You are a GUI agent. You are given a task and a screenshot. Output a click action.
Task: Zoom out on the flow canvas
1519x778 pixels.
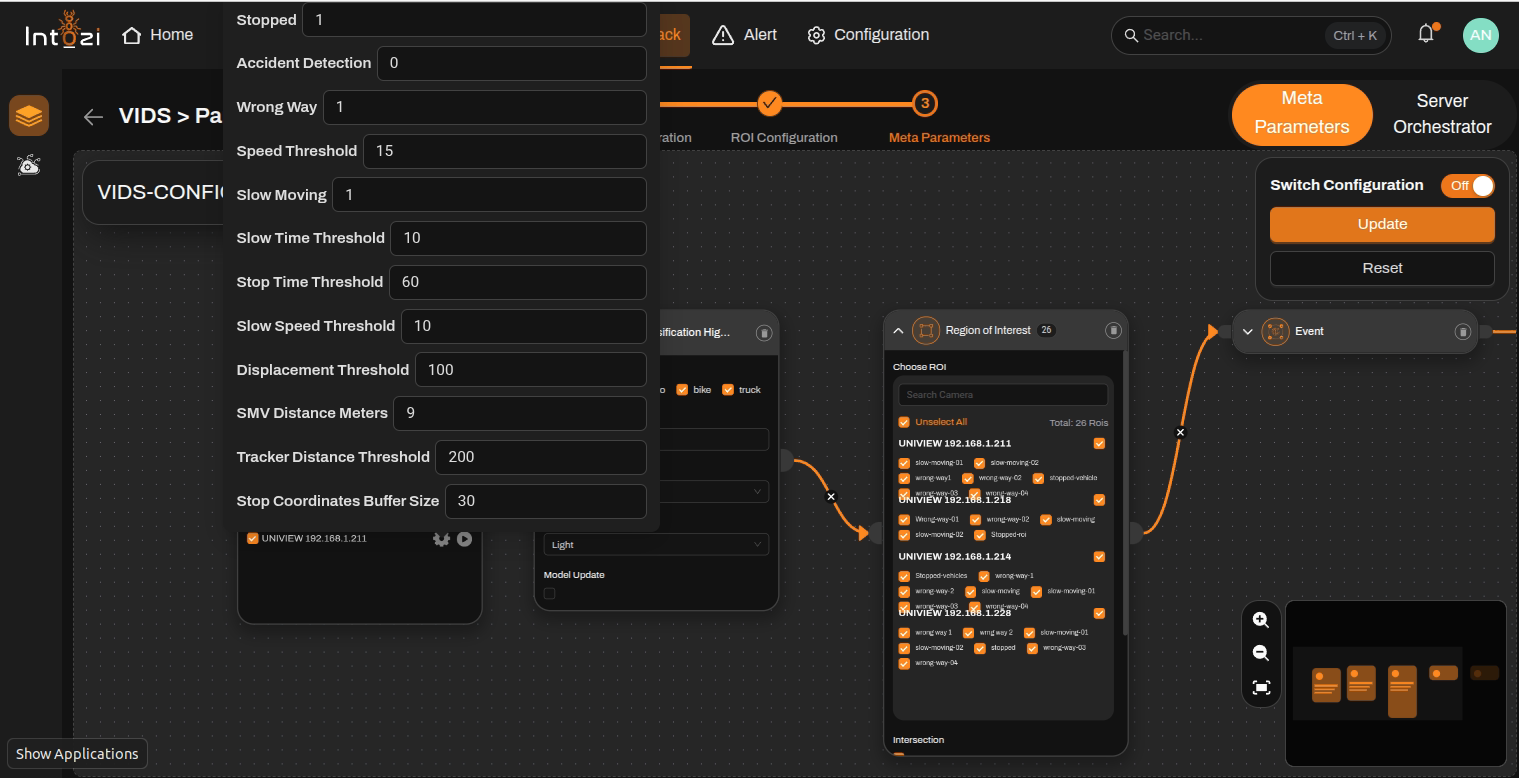(1261, 653)
